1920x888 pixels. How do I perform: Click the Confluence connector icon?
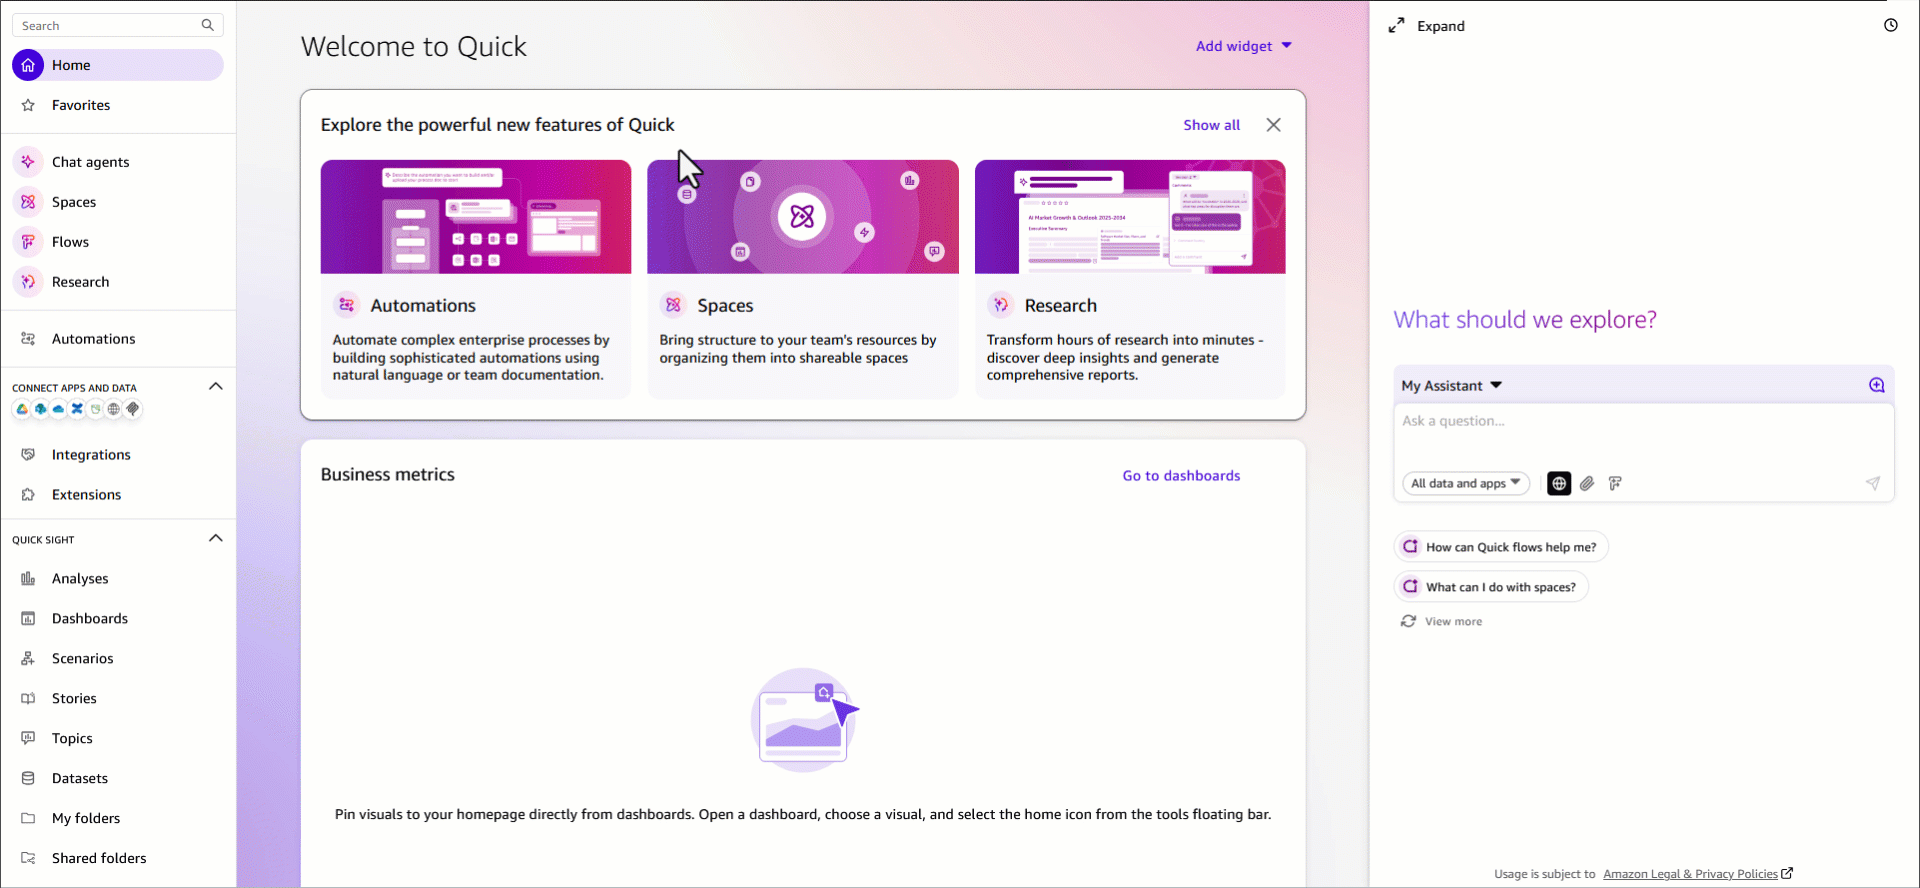77,409
